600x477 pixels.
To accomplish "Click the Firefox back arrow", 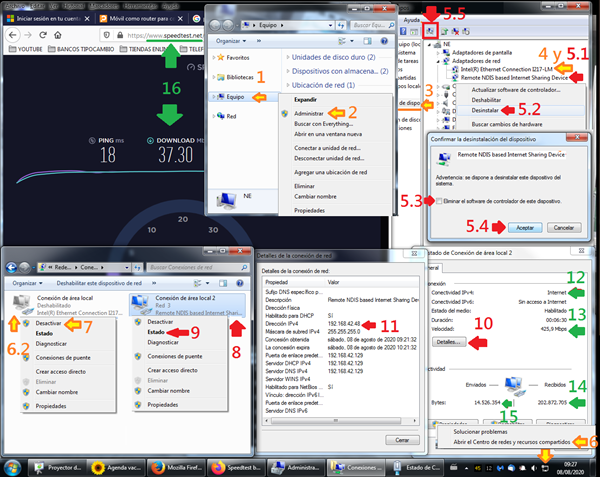I will pos(13,35).
